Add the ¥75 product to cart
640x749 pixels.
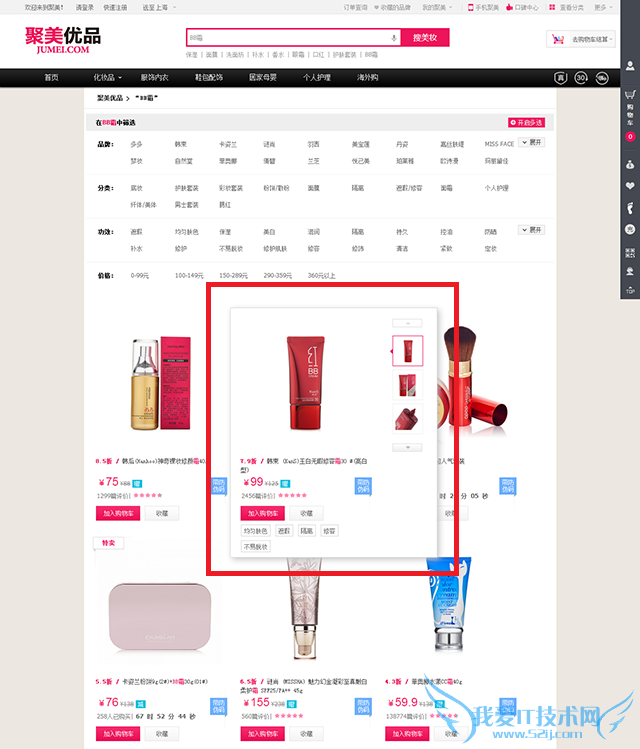(x=117, y=514)
